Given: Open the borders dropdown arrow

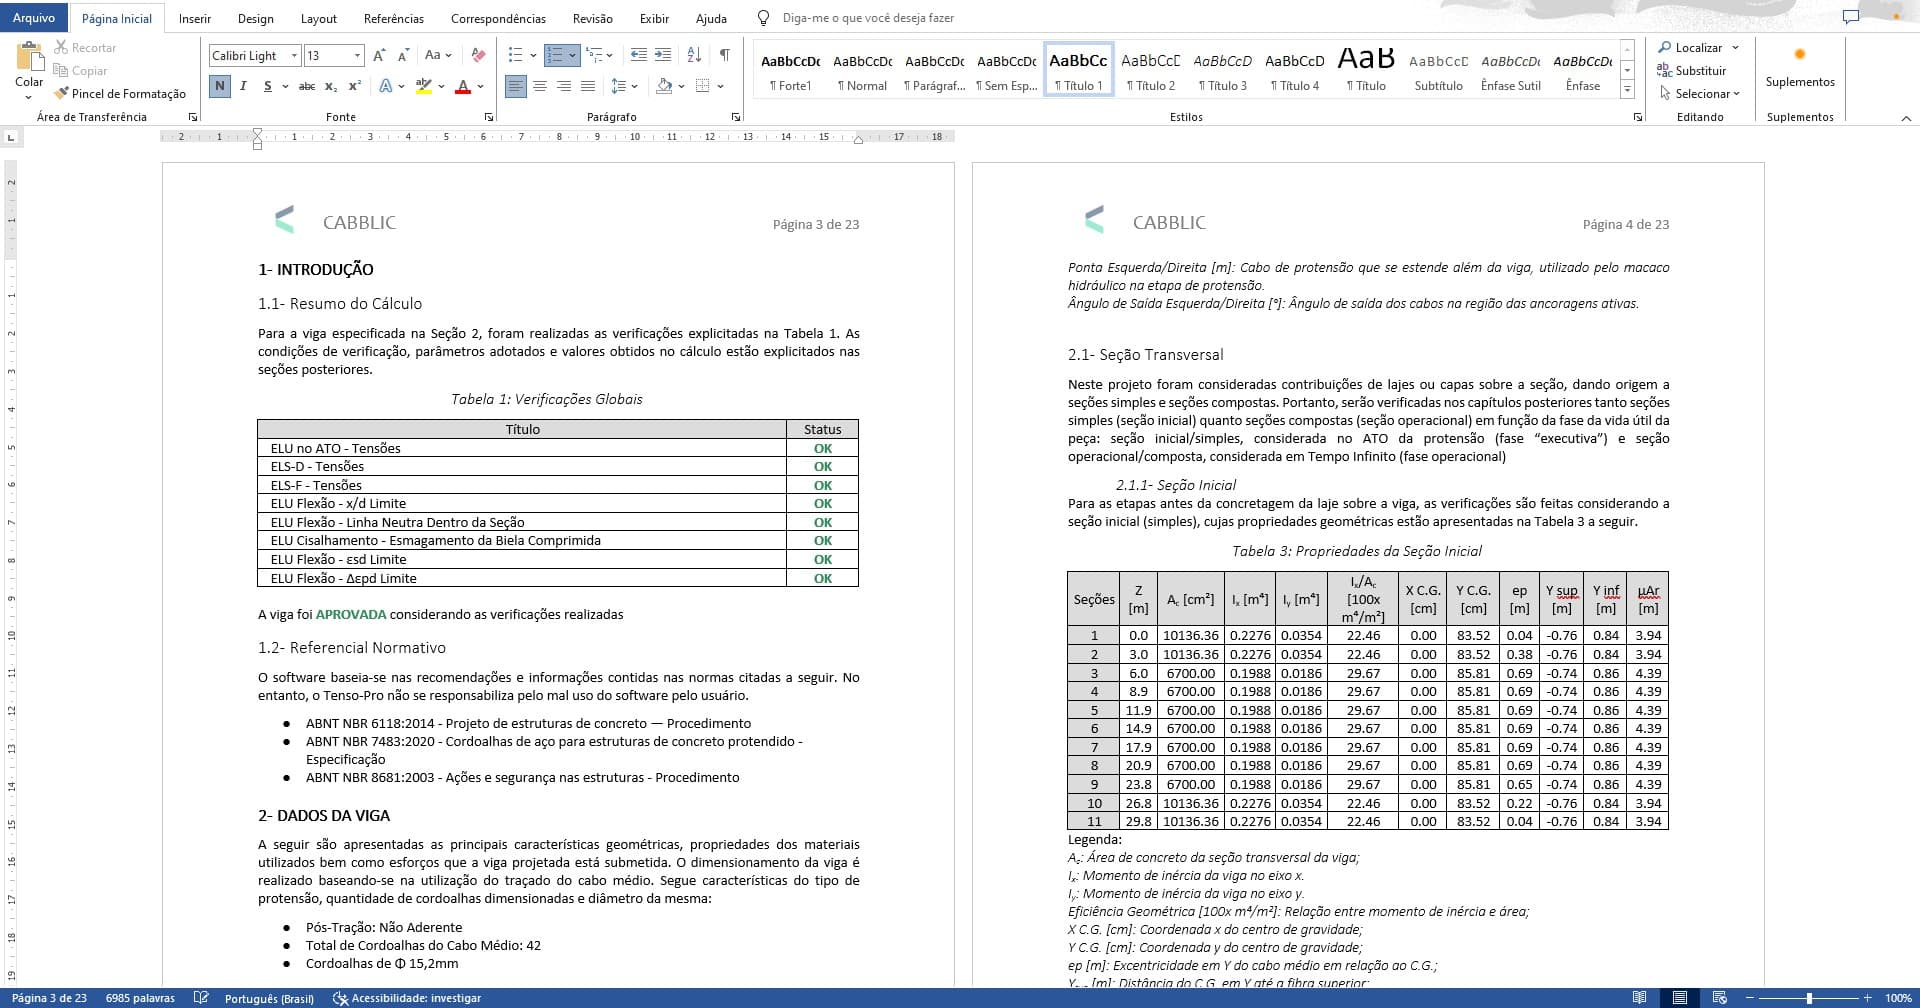Looking at the screenshot, I should pos(720,87).
